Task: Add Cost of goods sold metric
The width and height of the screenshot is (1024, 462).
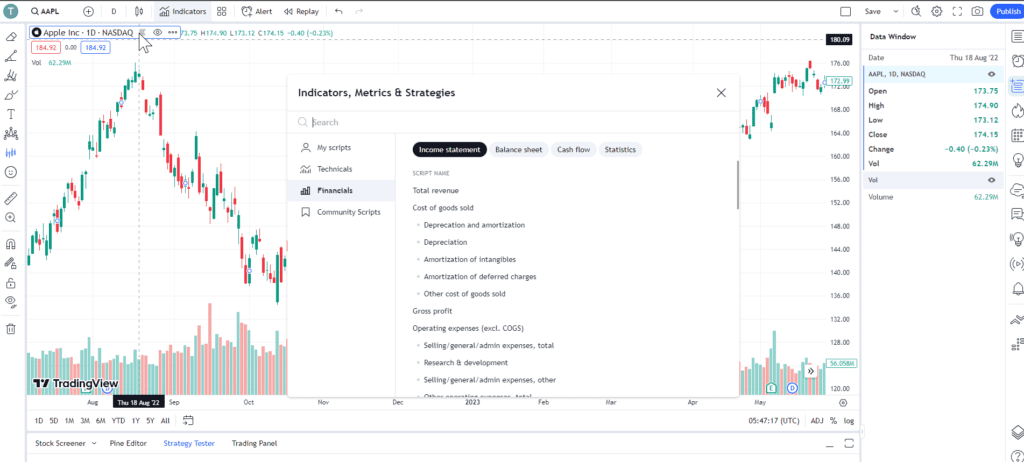Action: (443, 208)
